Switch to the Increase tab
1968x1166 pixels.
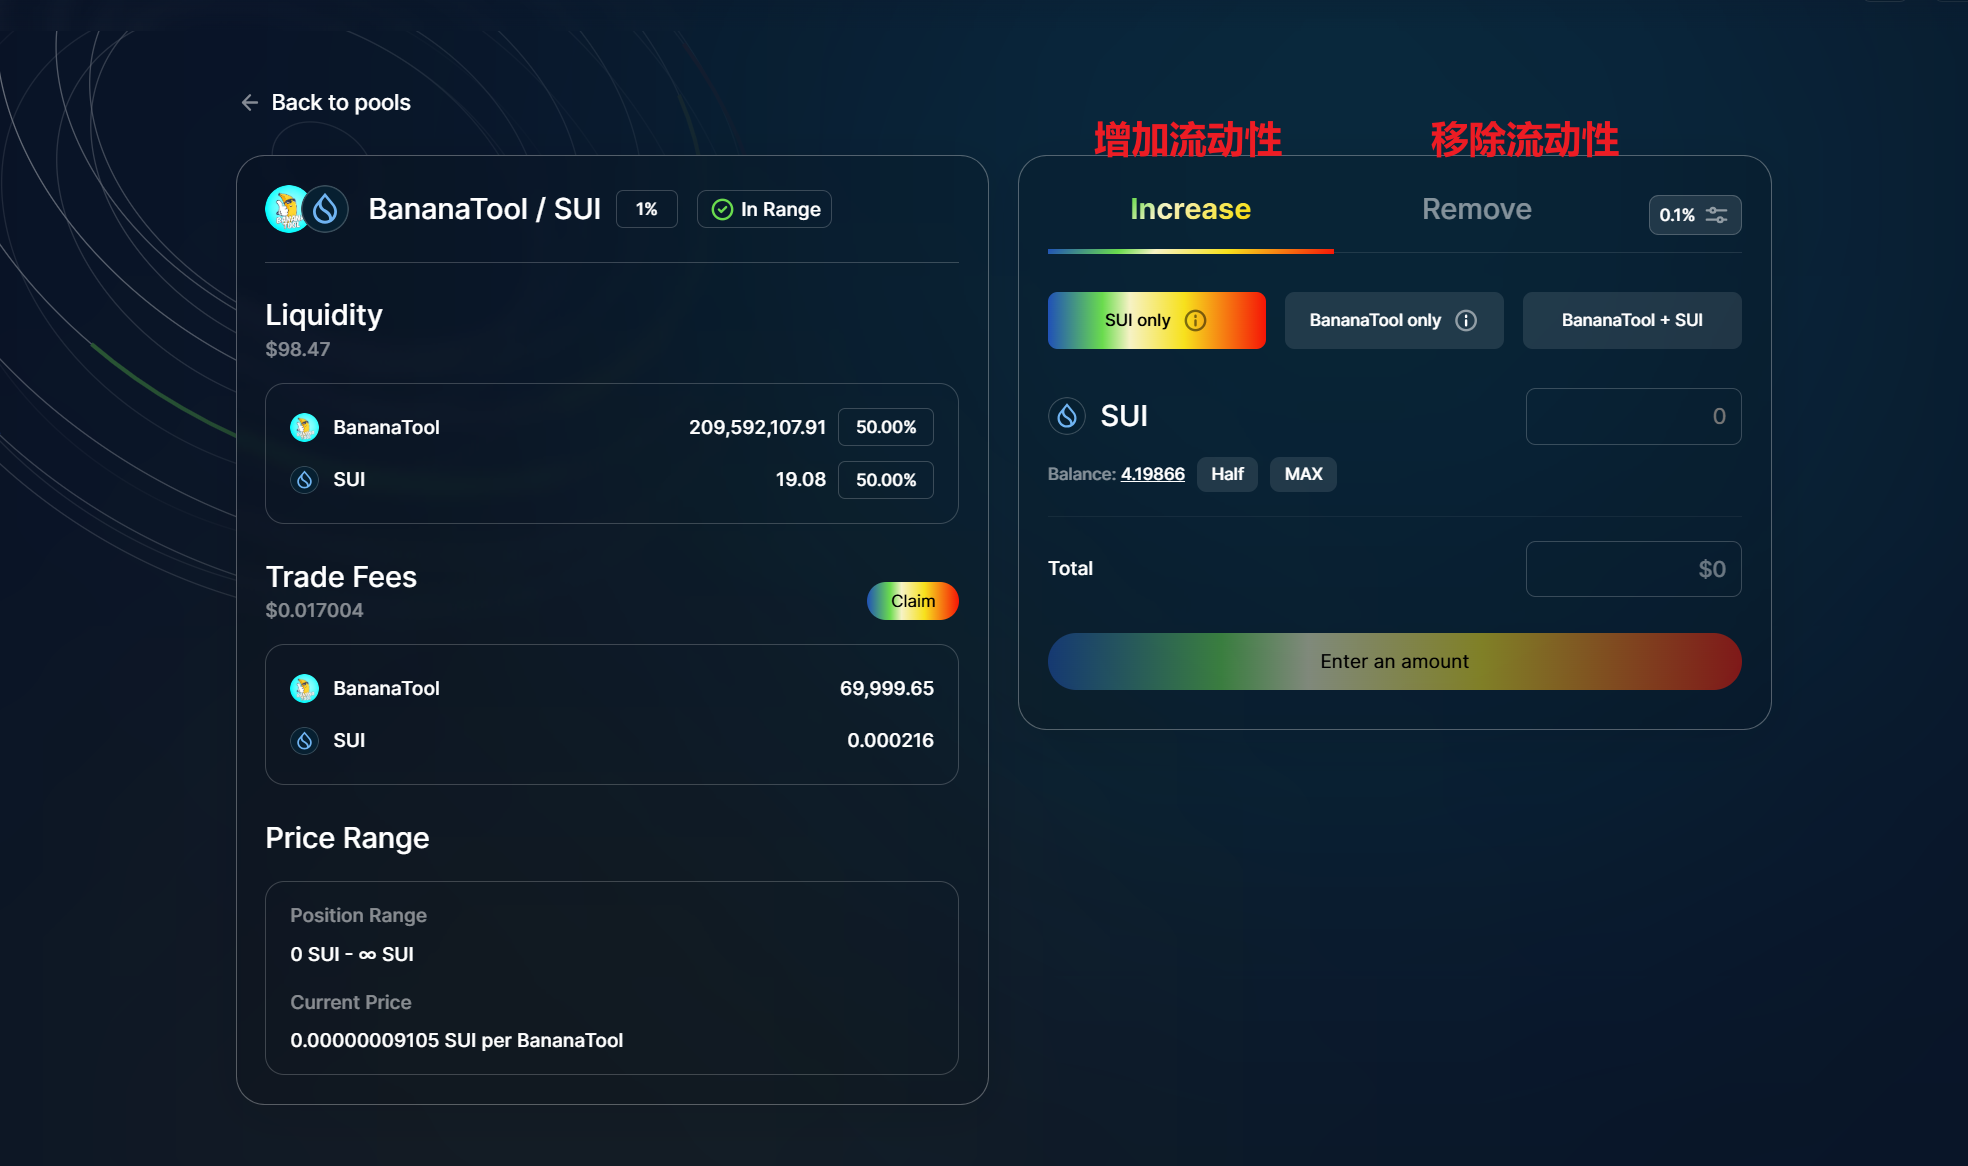(x=1190, y=209)
